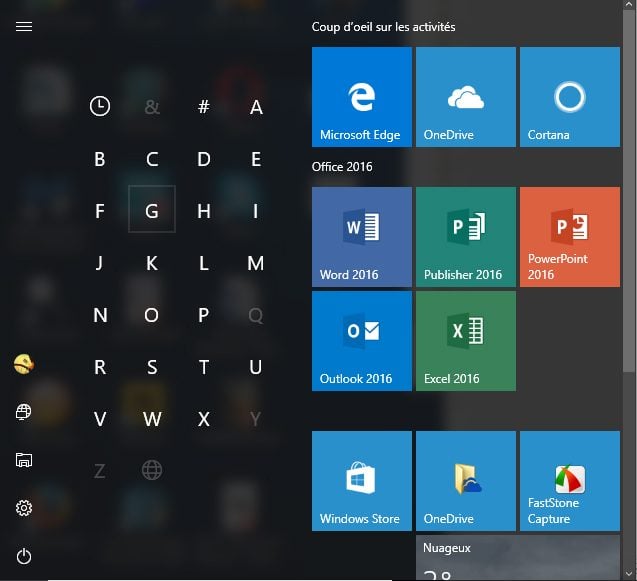Go to the highlighted letter G

[152, 209]
